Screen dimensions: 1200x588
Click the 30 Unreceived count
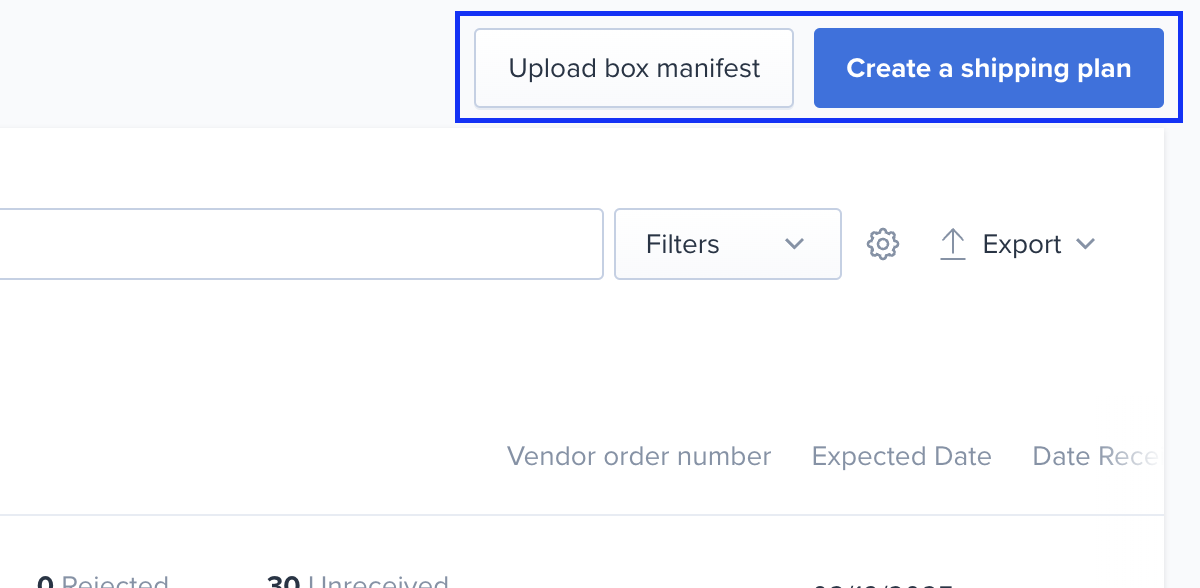[x=357, y=581]
